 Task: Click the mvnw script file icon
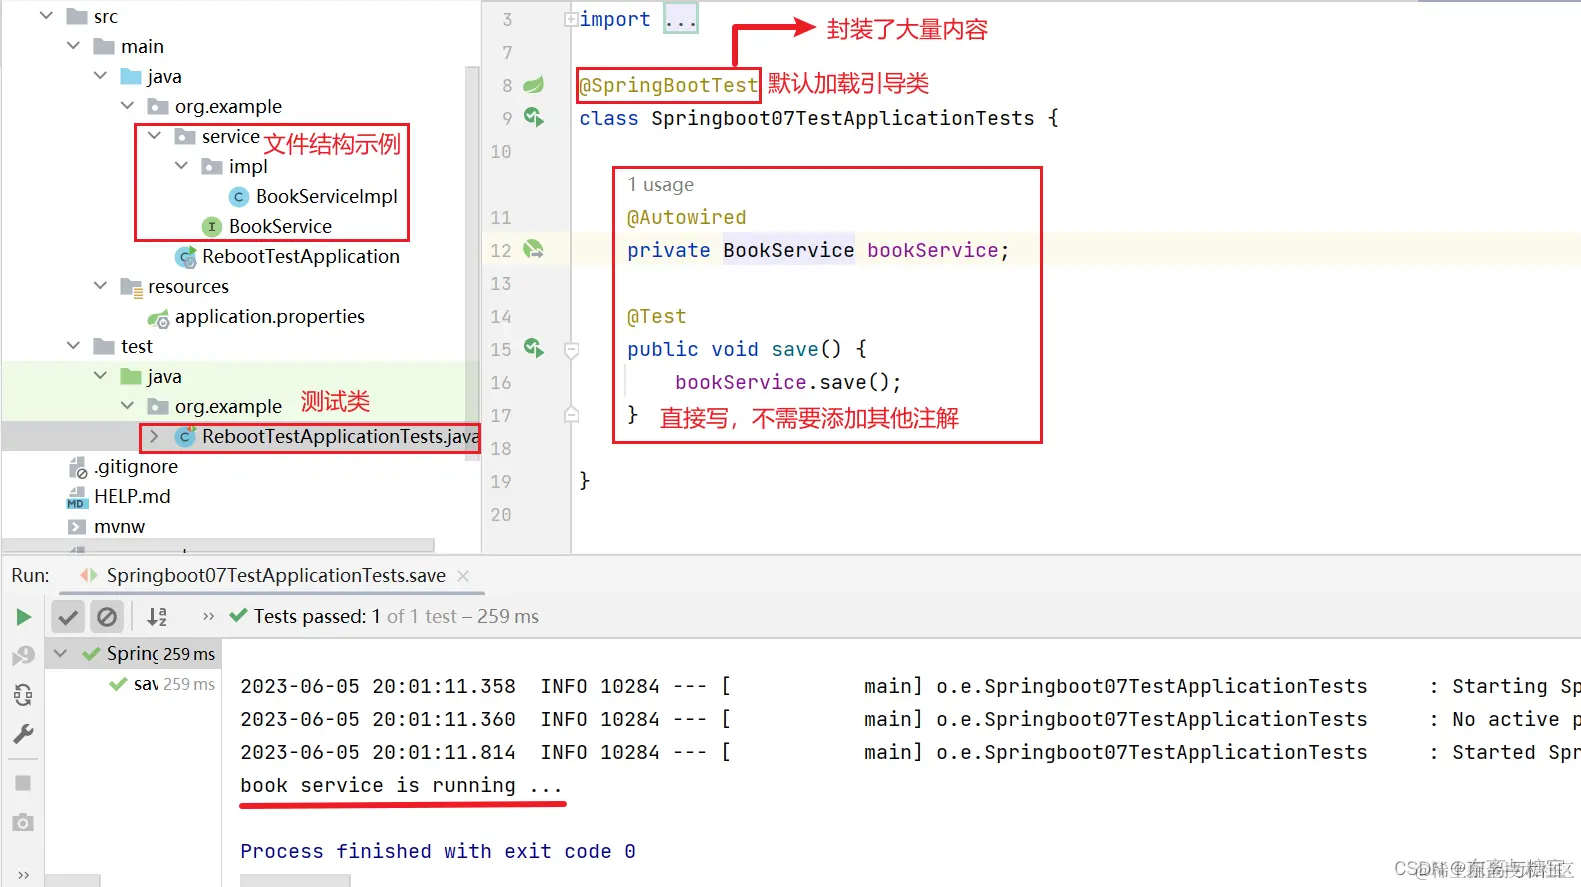(77, 526)
